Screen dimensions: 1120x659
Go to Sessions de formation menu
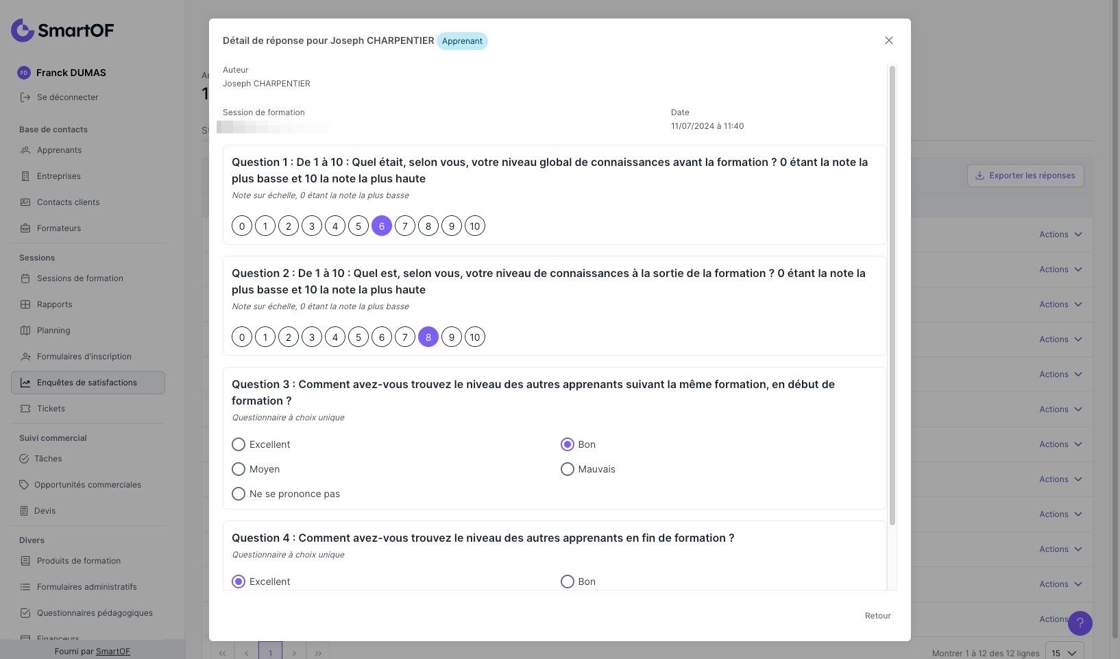point(80,278)
